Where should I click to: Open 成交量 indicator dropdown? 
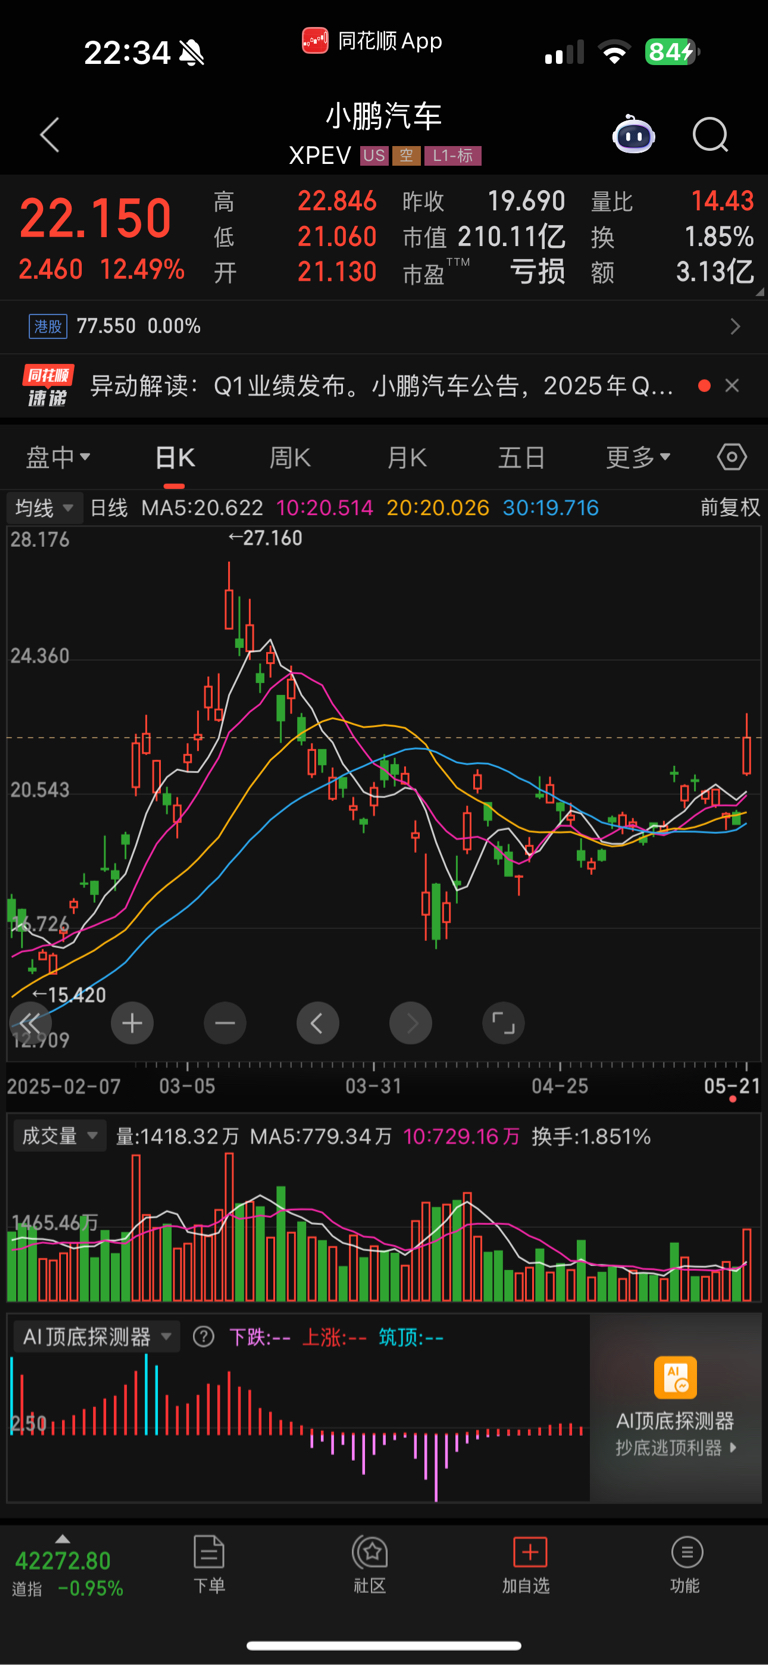tap(59, 1136)
